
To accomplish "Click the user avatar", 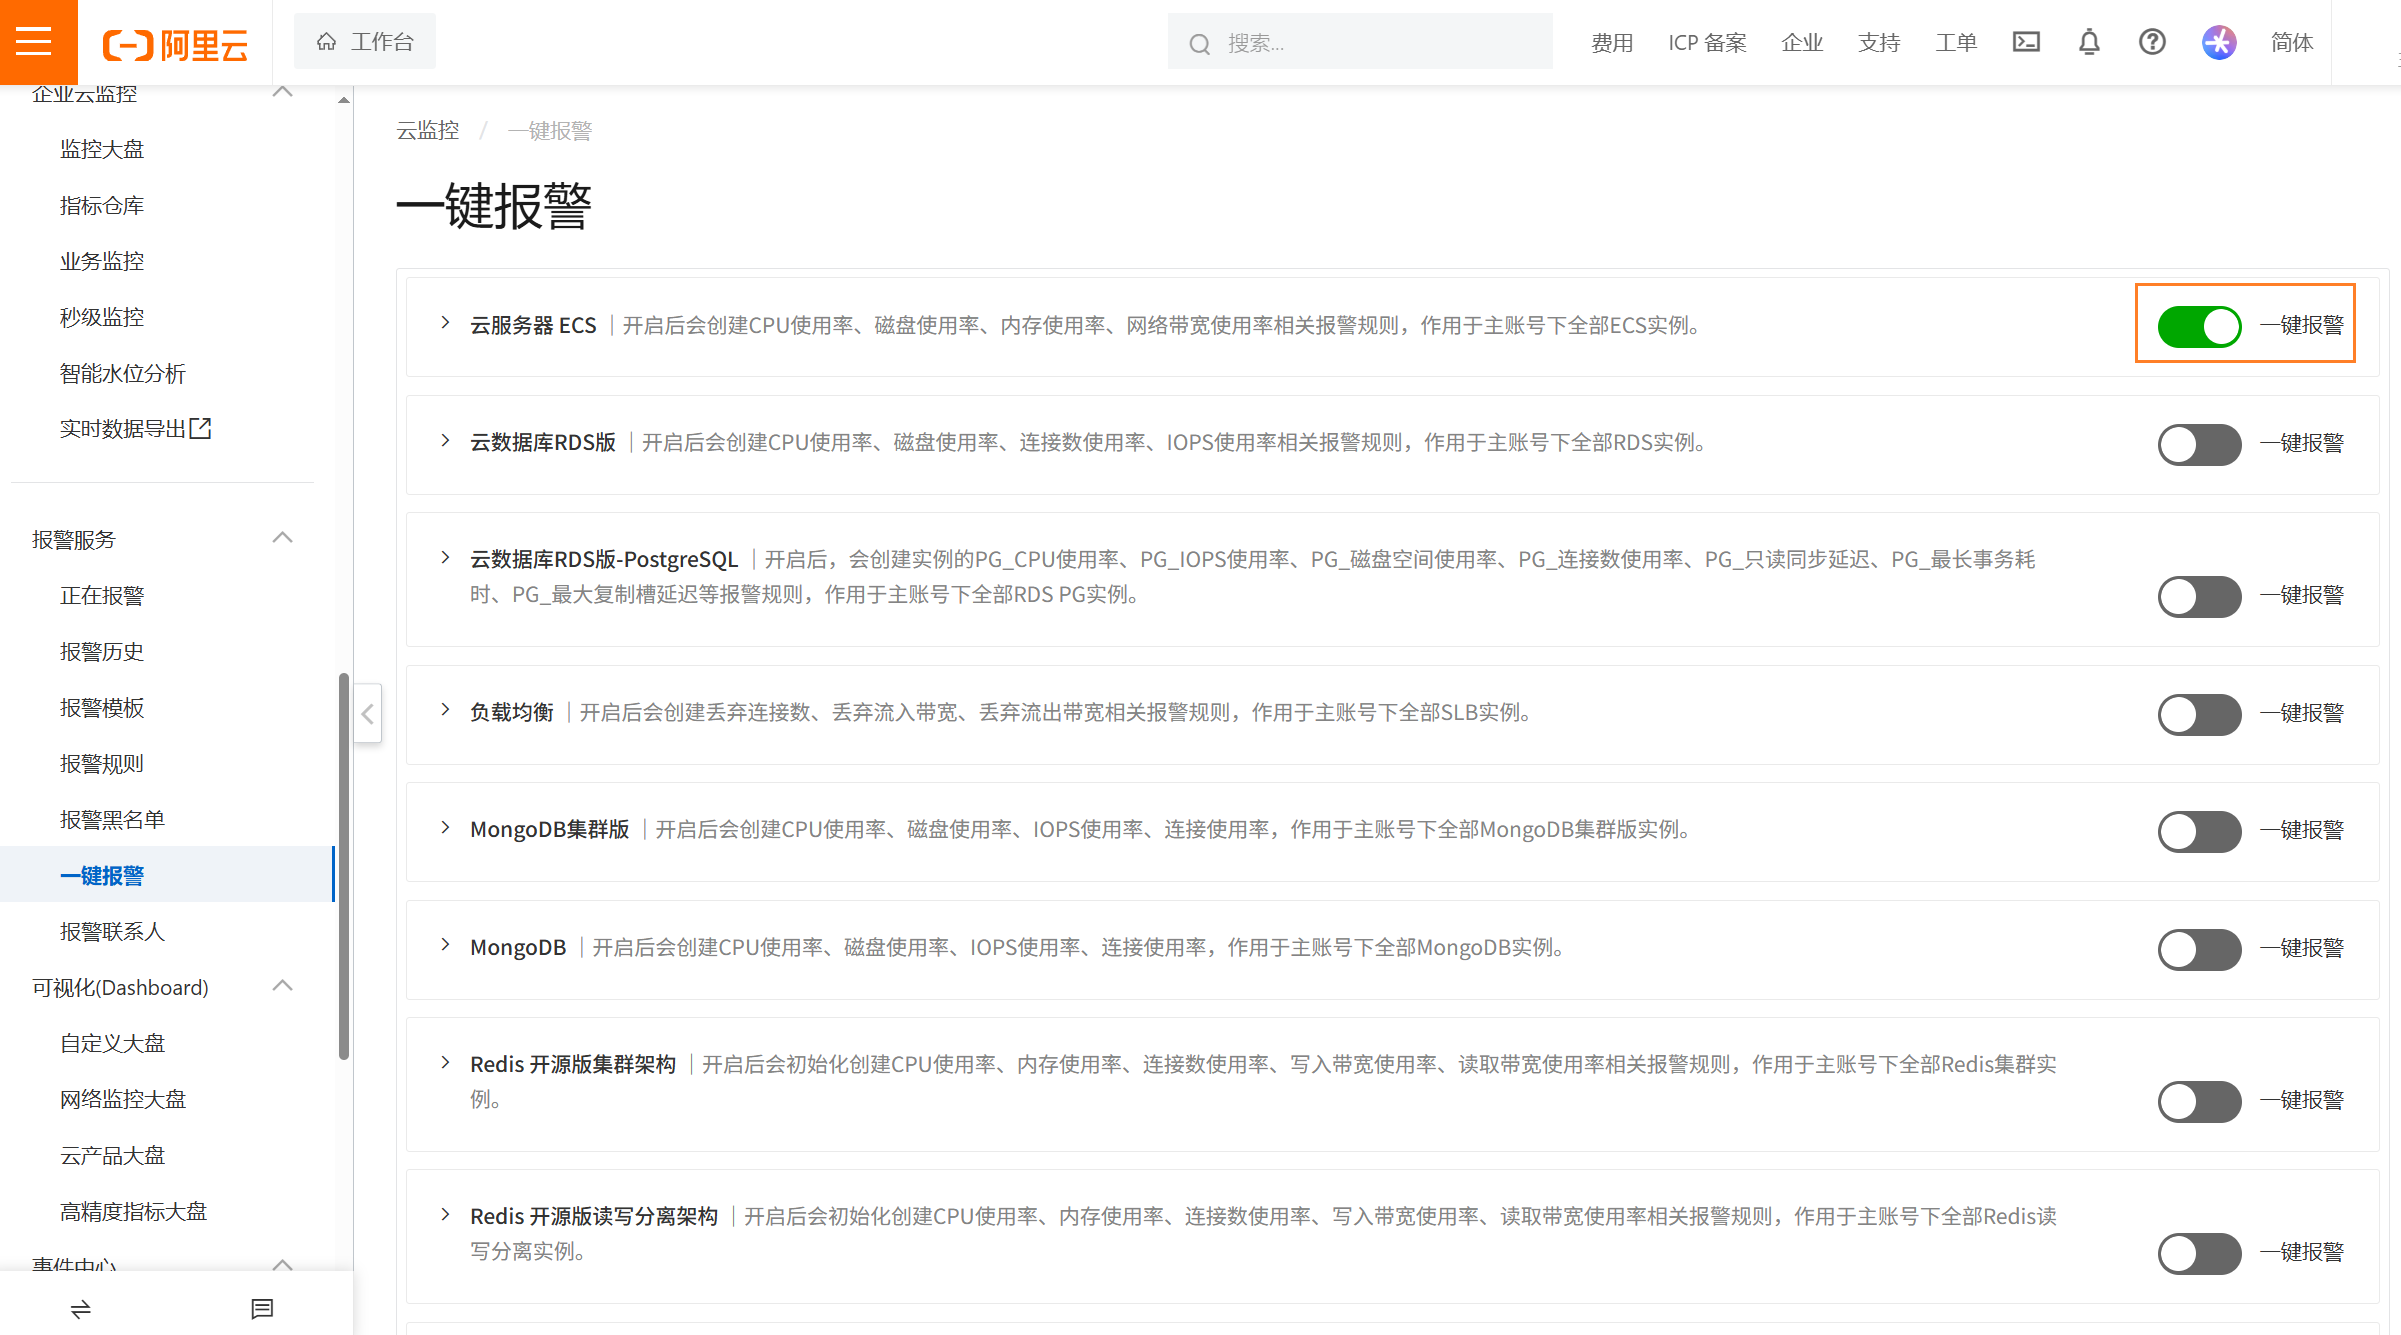I will coord(2218,42).
